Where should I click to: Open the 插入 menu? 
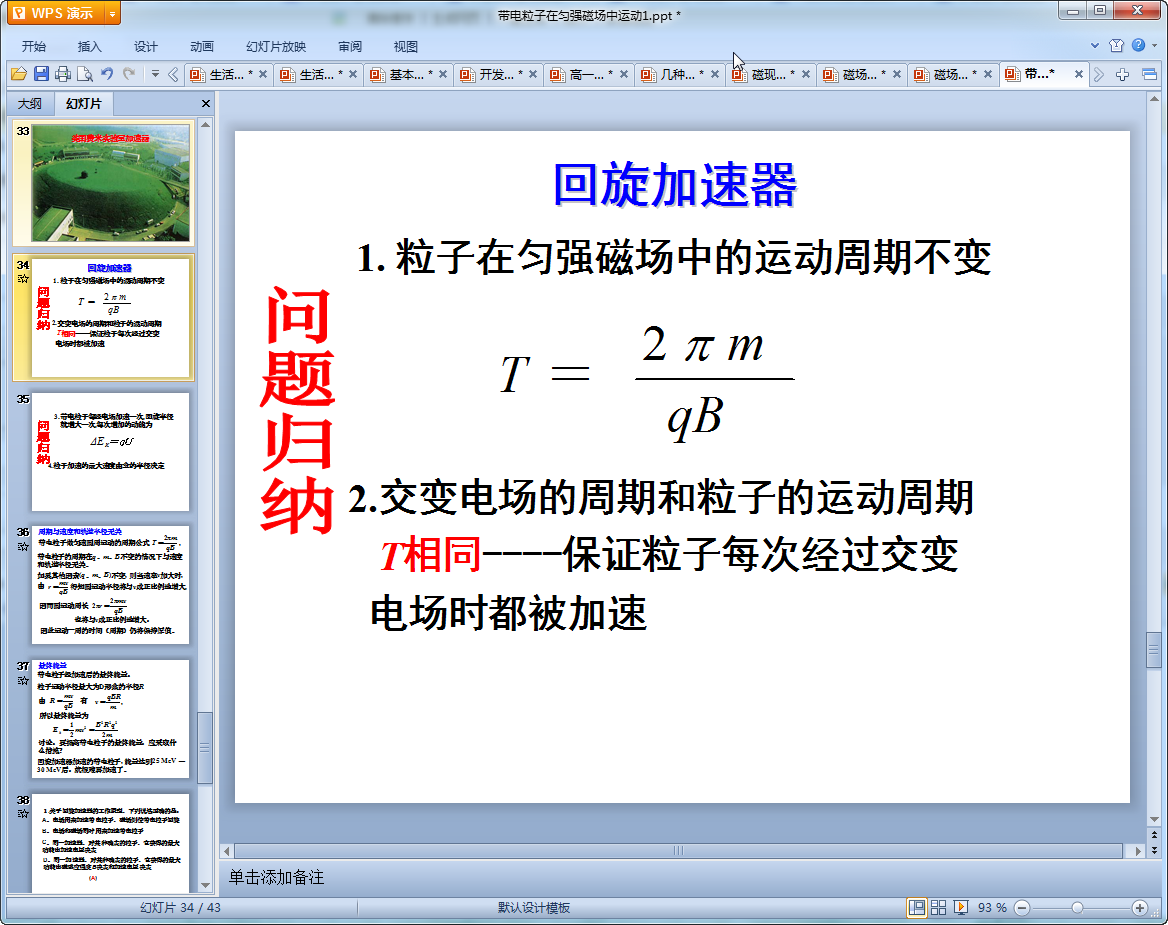pyautogui.click(x=89, y=46)
